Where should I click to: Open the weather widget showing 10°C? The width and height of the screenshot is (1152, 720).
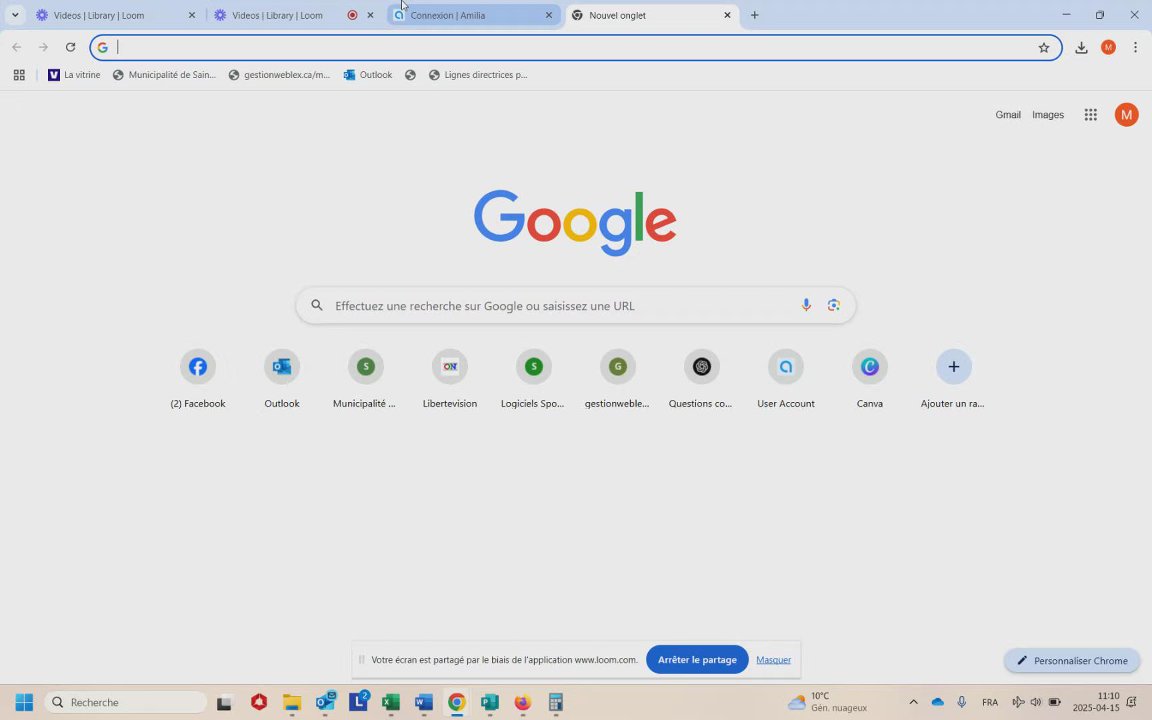click(827, 702)
